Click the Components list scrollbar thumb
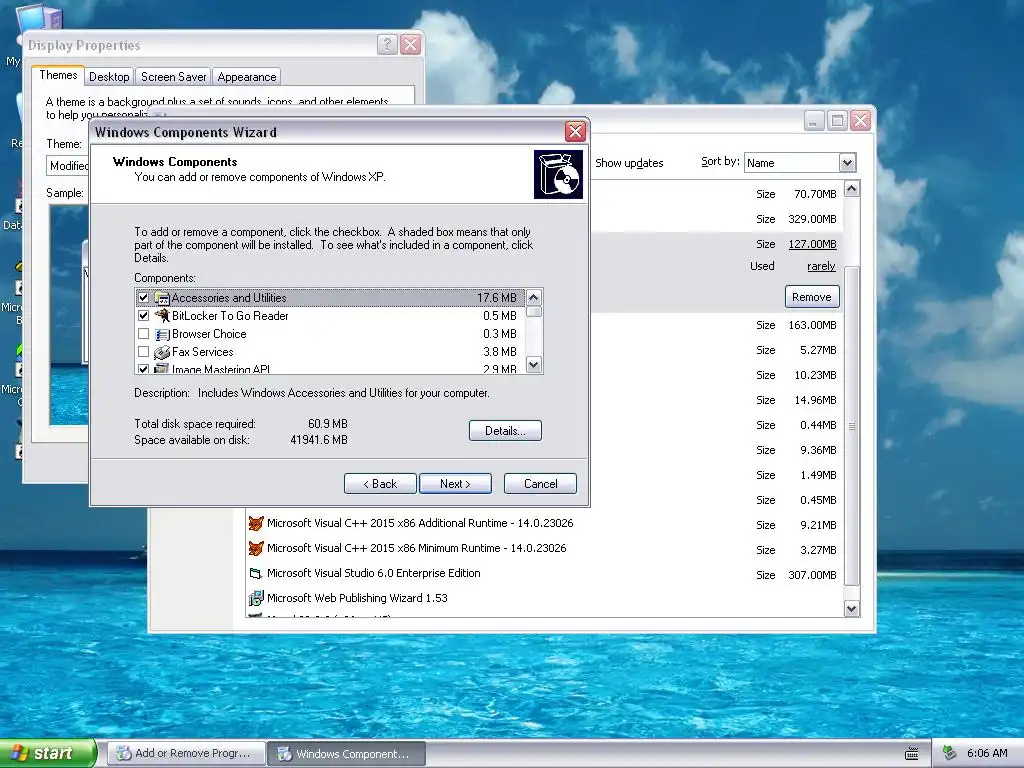Screen dimensions: 1024x768 (534, 312)
